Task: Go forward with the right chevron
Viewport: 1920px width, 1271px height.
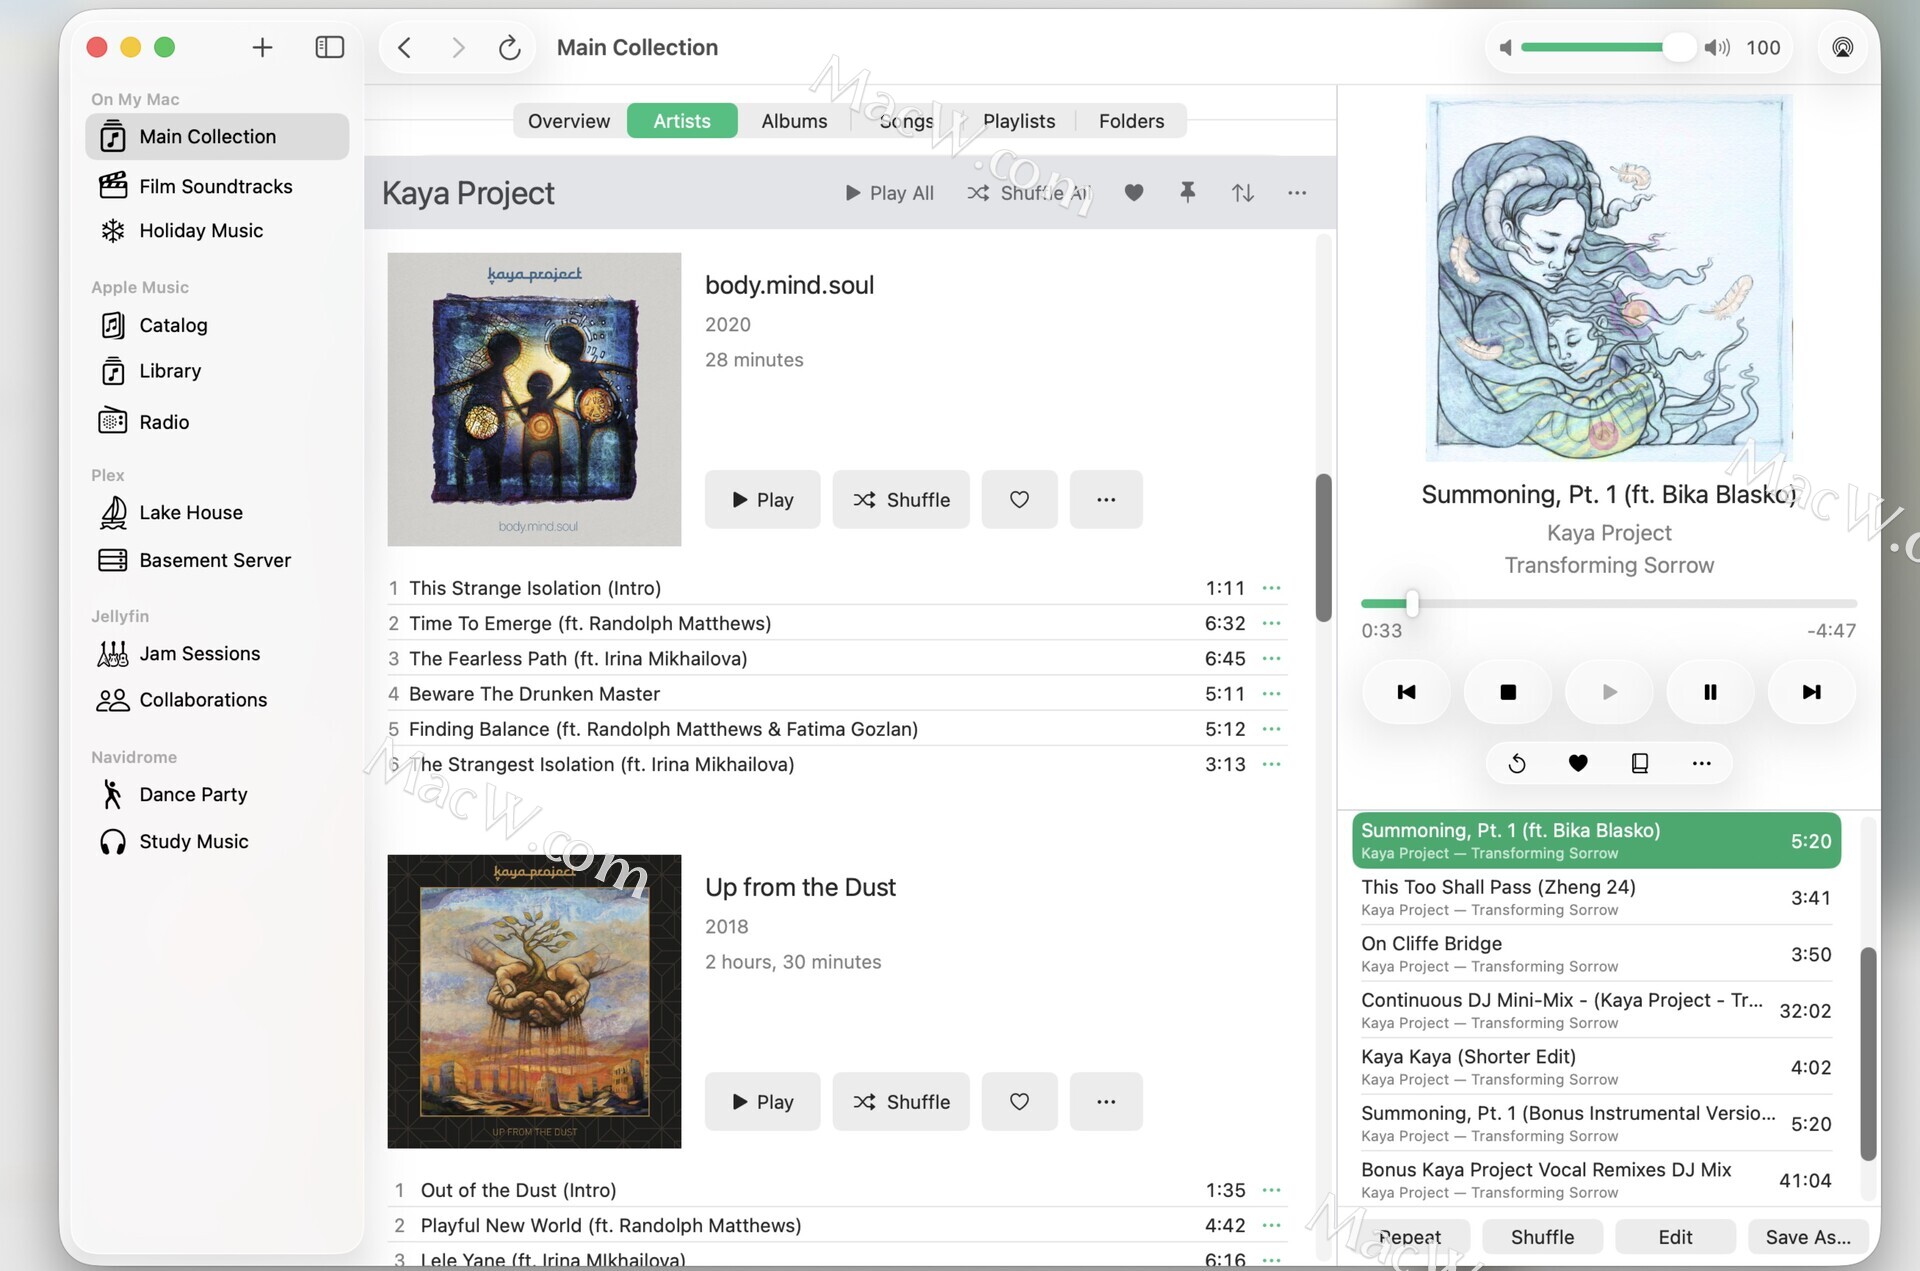Action: click(458, 47)
